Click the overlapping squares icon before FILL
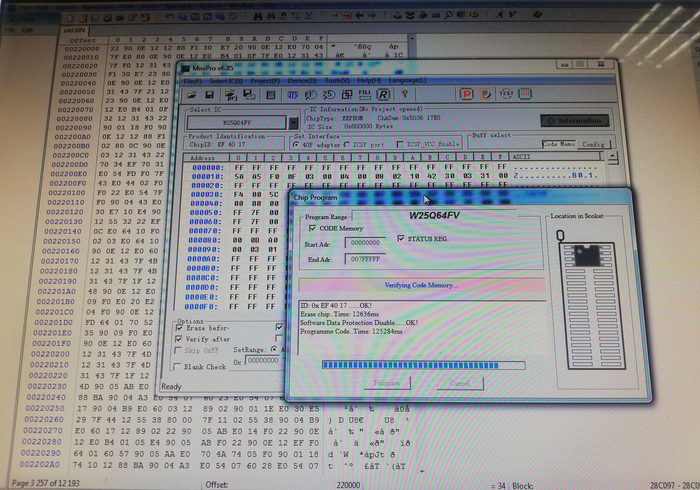 [347, 95]
